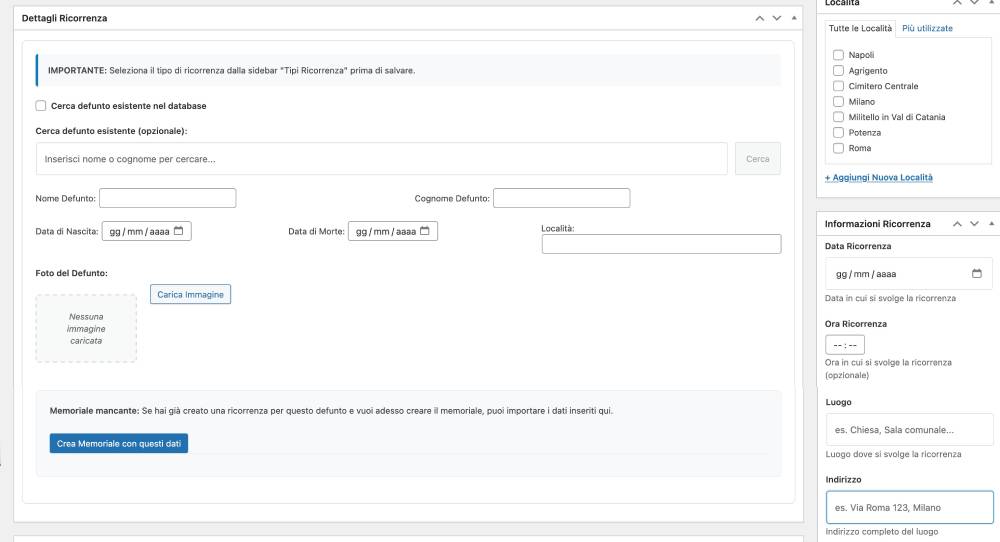Screen dimensions: 1000x542
Task: Click Carica Immagine button
Action: (x=191, y=294)
